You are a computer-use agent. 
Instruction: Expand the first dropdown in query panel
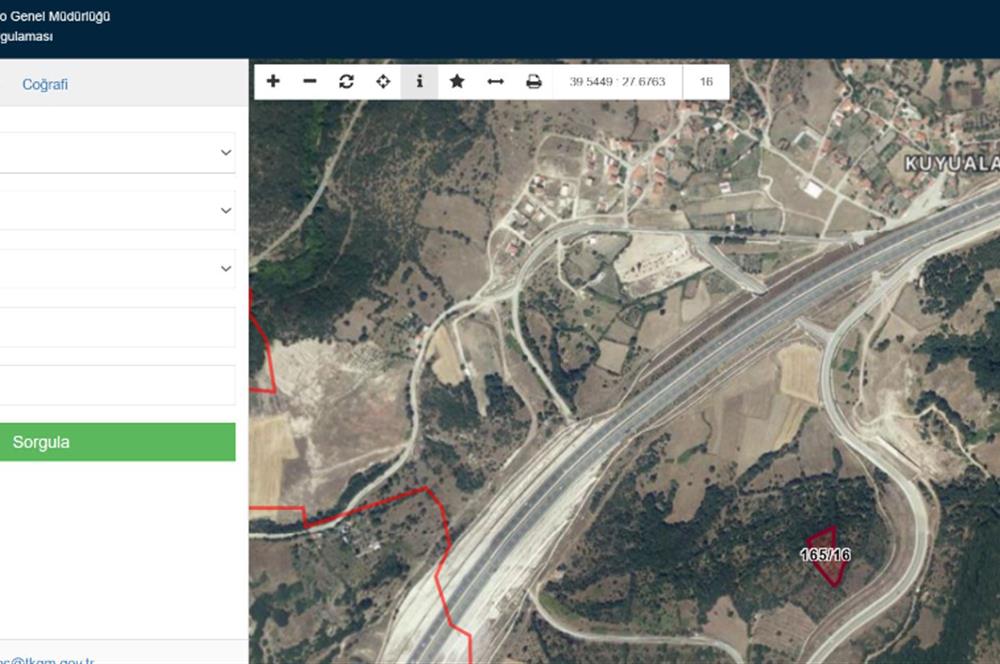pos(117,153)
